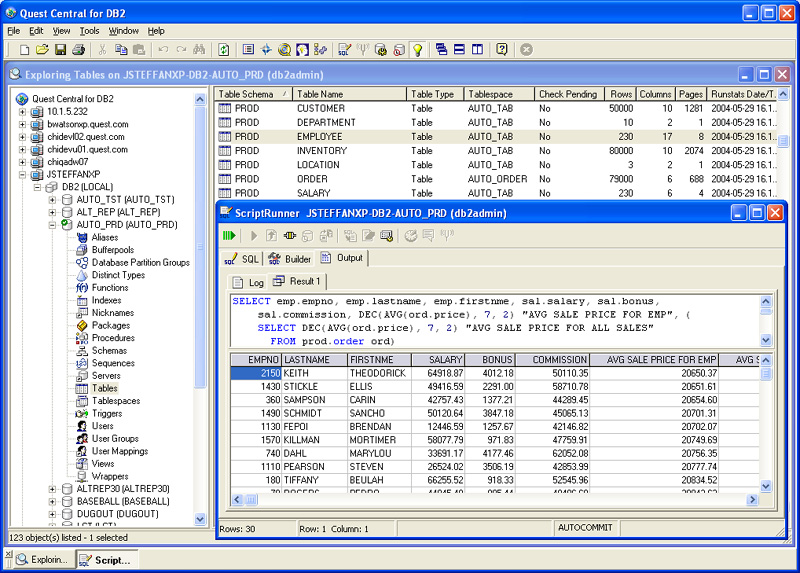800x573 pixels.
Task: Select Views in the tree
Action: click(103, 463)
